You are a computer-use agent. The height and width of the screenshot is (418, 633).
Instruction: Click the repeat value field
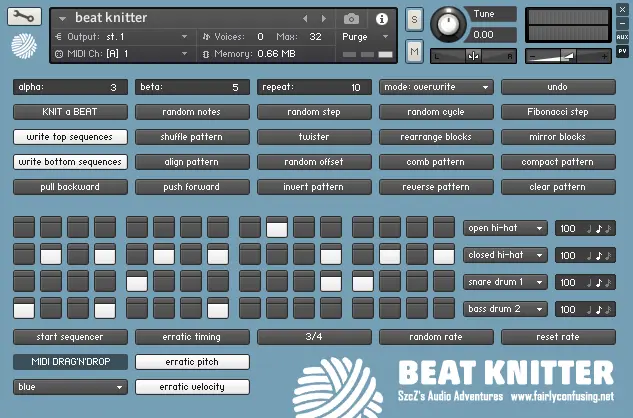314,87
